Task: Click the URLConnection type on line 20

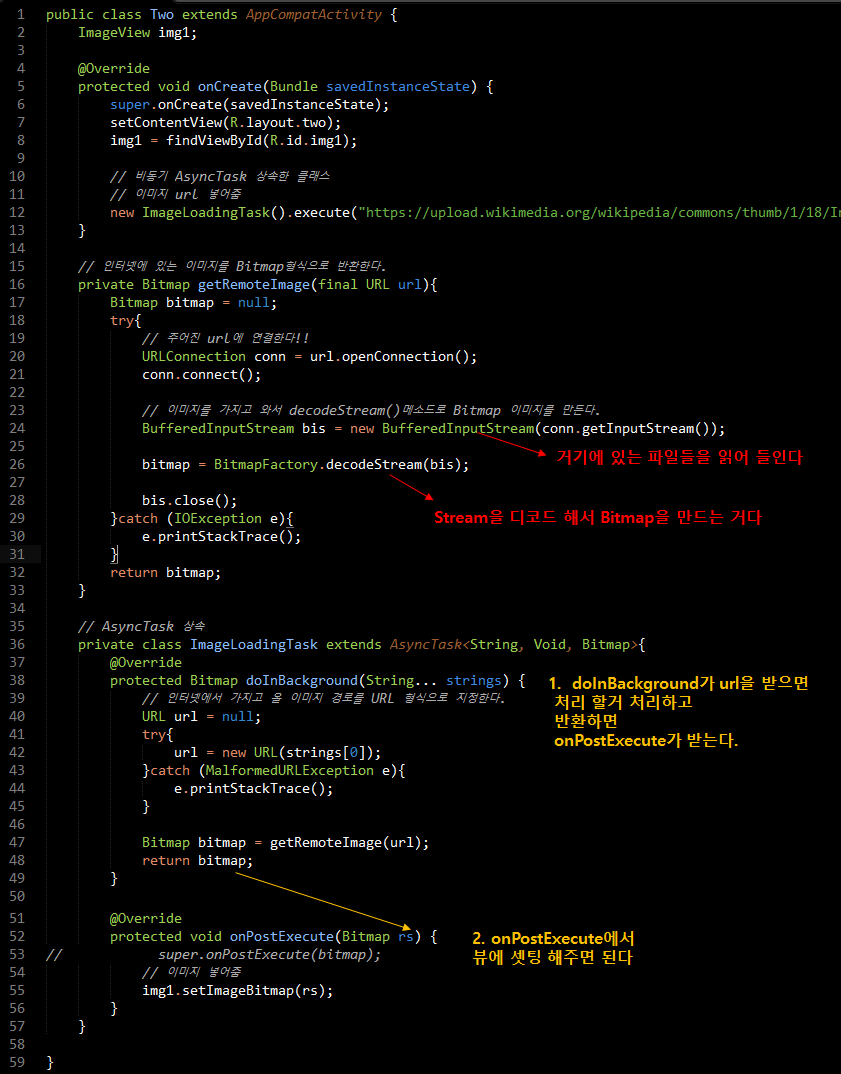Action: [x=194, y=356]
